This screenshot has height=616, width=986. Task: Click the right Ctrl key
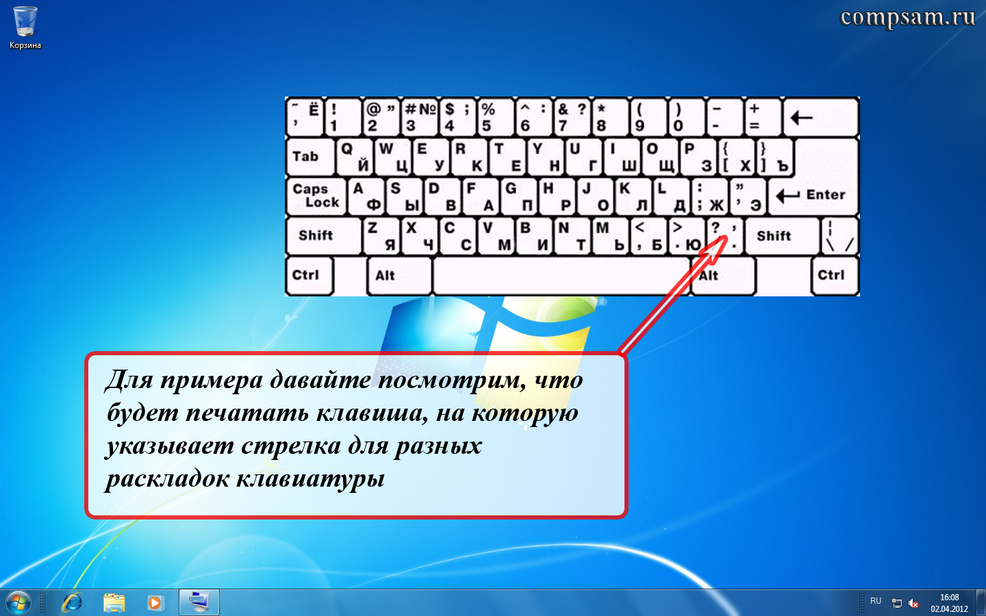(834, 275)
